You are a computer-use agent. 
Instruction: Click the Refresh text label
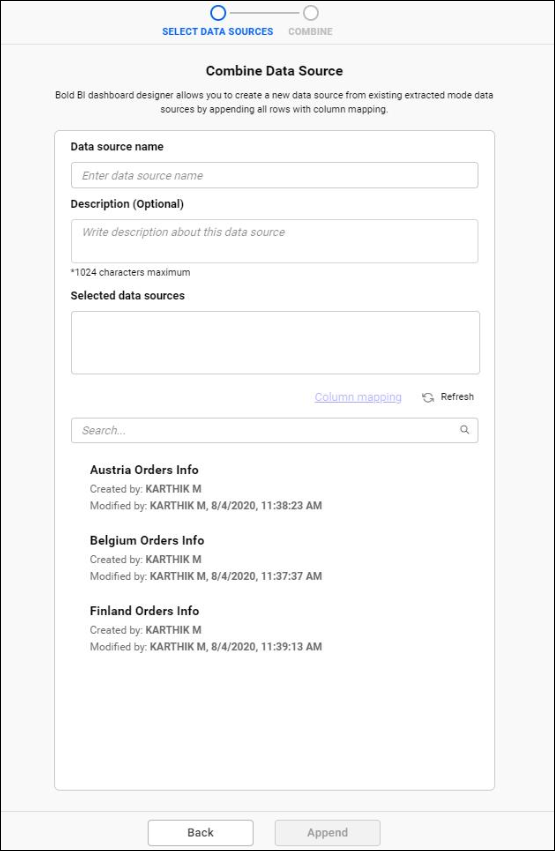click(x=457, y=397)
